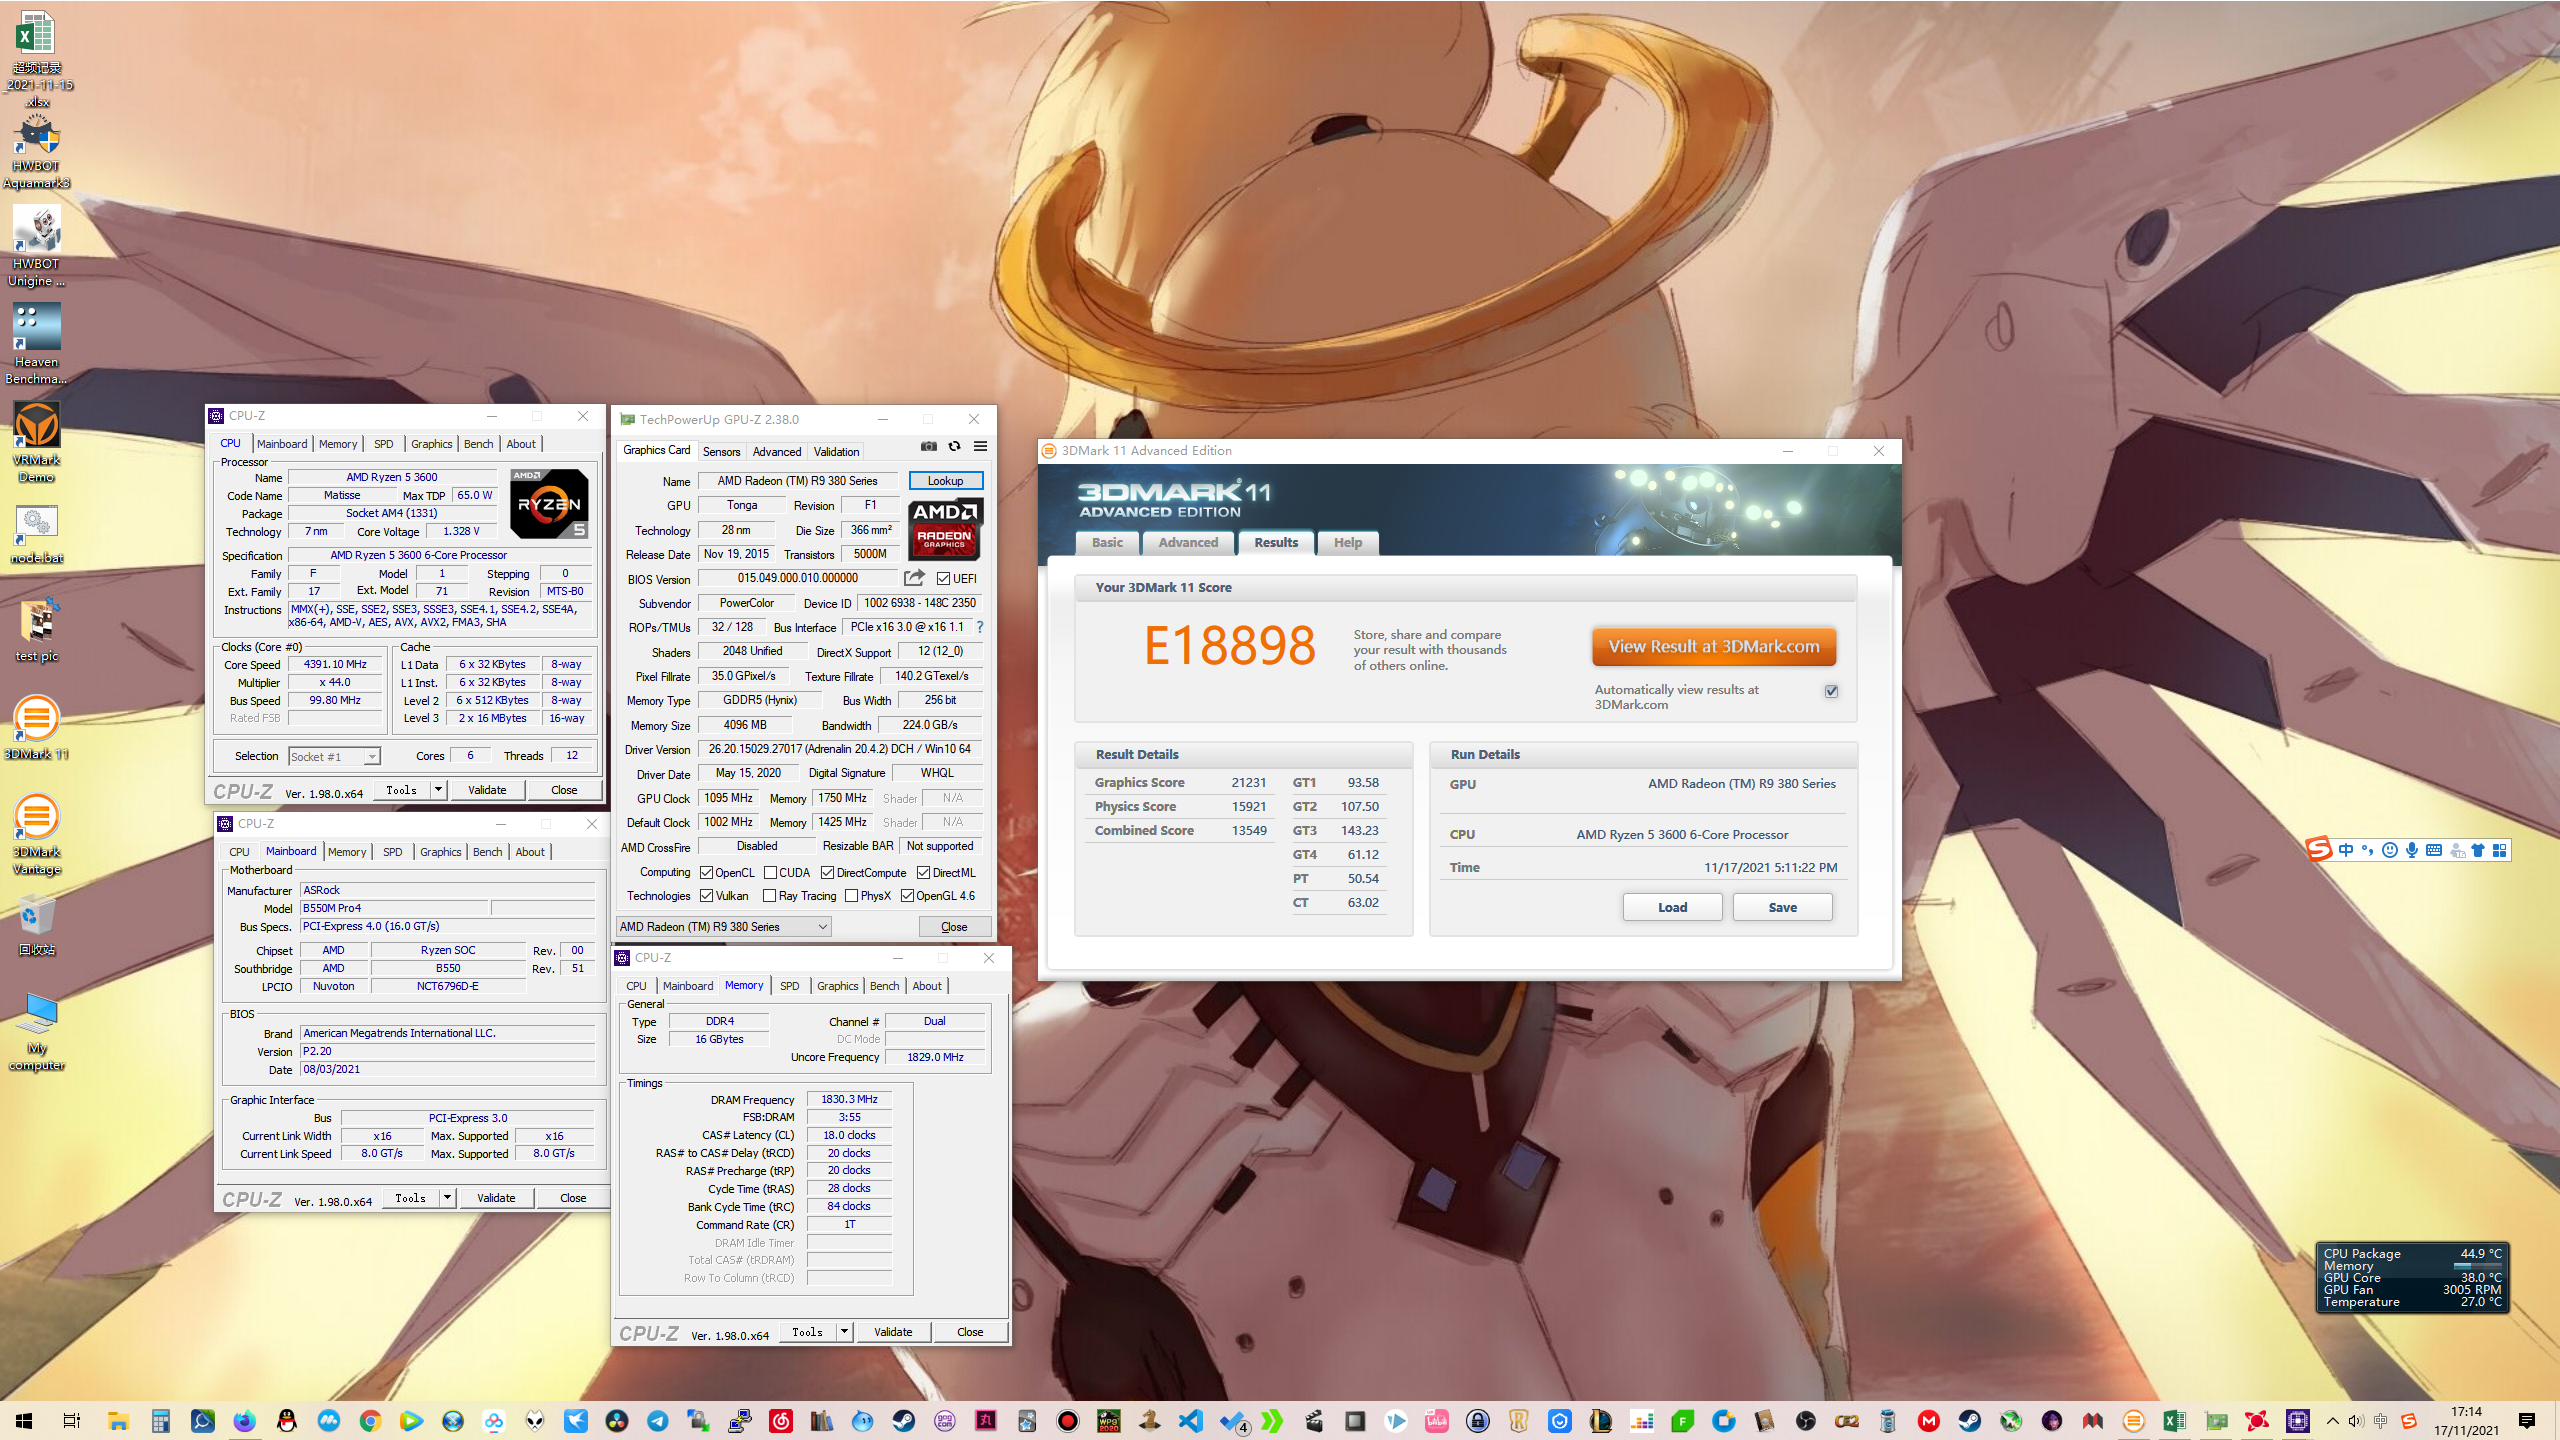Click the taskbar clock showing 17:14

pyautogui.click(x=2467, y=1421)
